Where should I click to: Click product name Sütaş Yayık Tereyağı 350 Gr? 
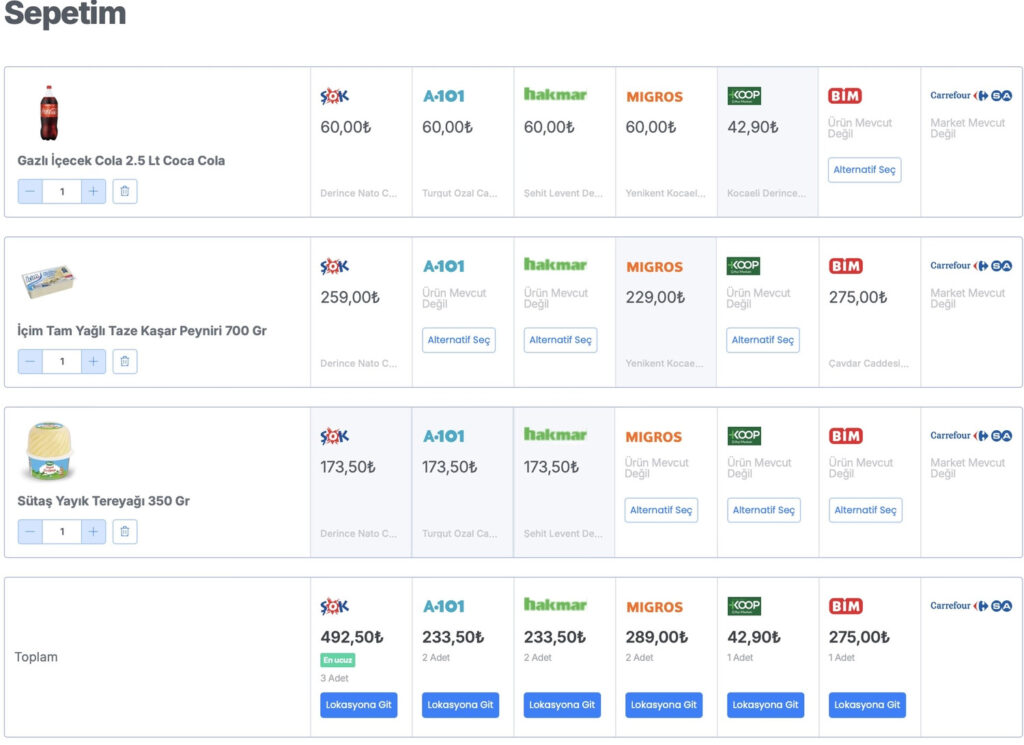click(x=103, y=501)
